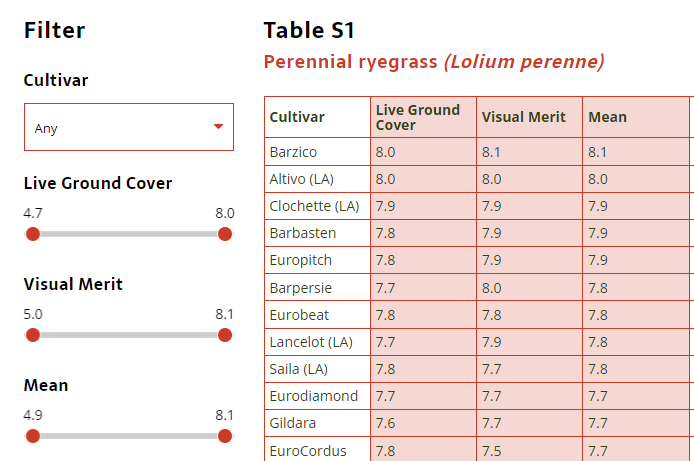Screen dimensions: 694x461
Task: Click the Mean column header
Action: pos(636,117)
